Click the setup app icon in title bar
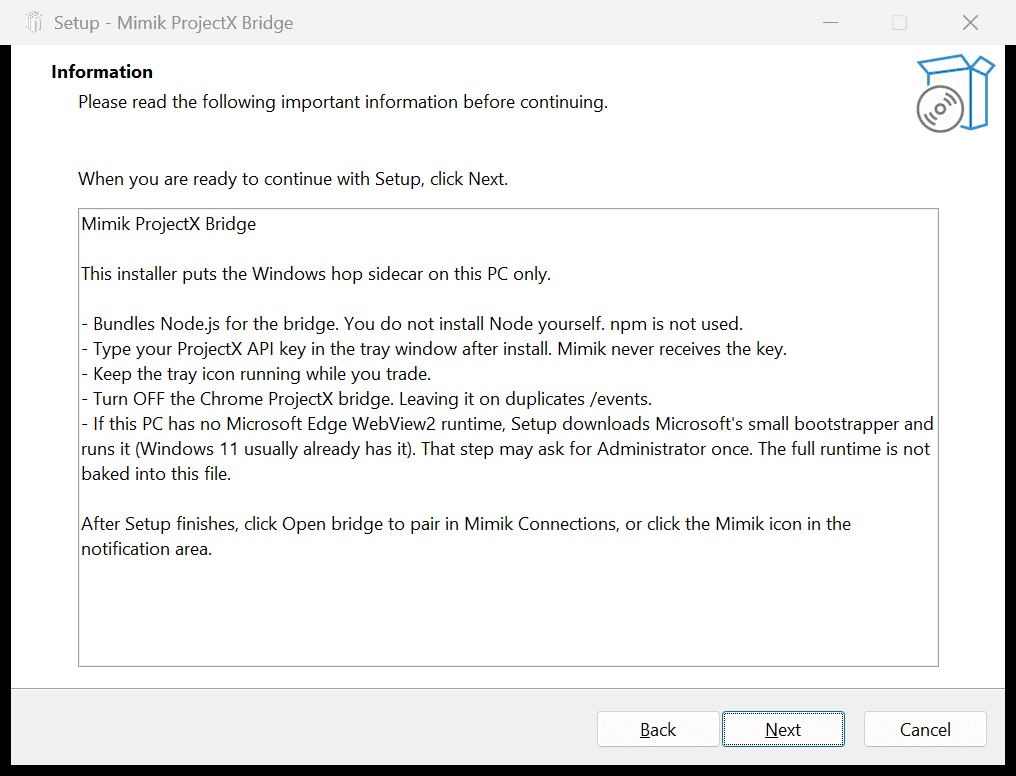 click(34, 23)
